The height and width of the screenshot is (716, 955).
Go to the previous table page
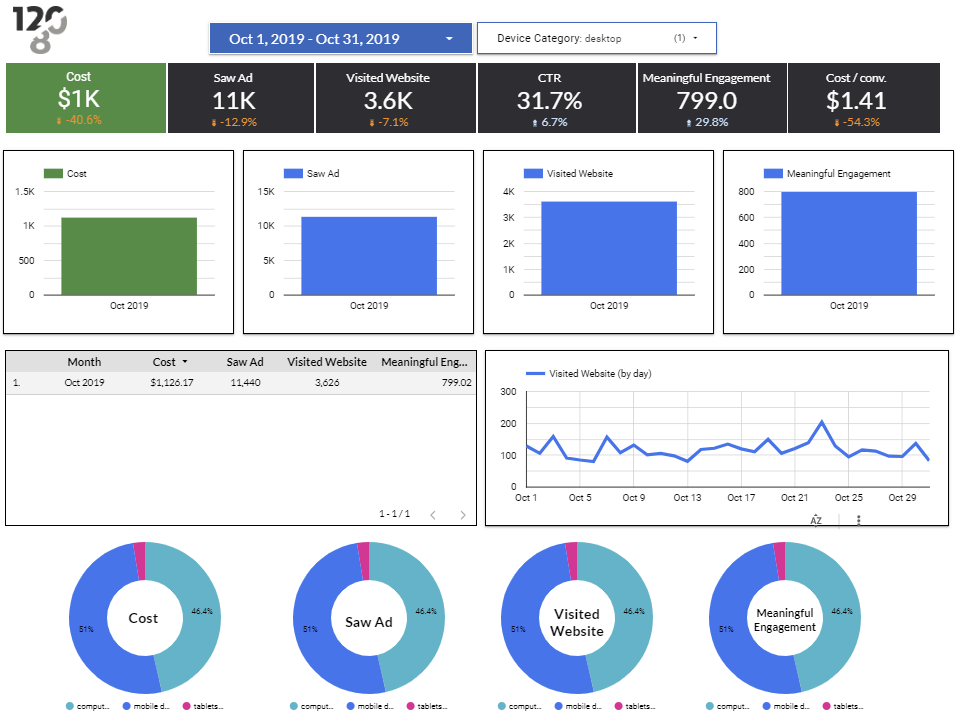pos(433,515)
